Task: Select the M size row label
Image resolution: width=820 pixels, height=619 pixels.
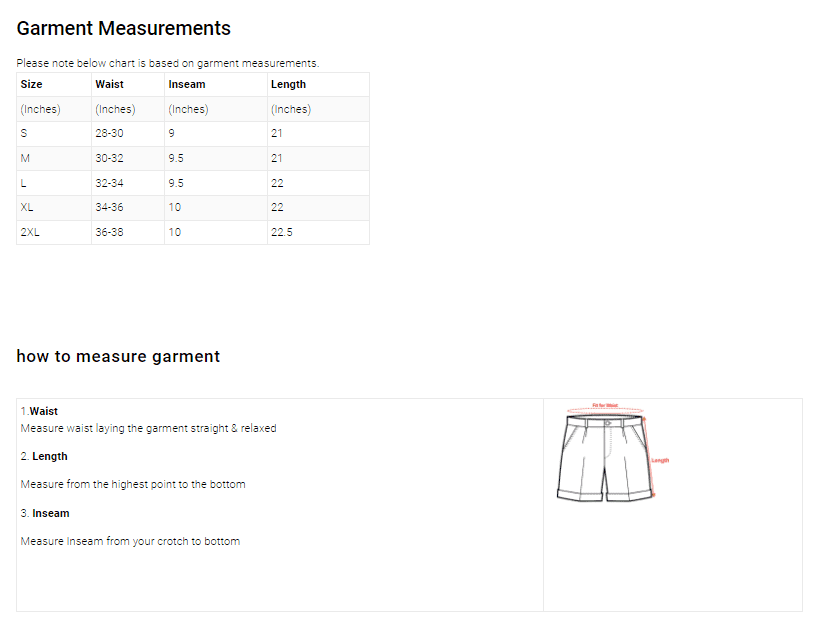Action: pos(25,158)
